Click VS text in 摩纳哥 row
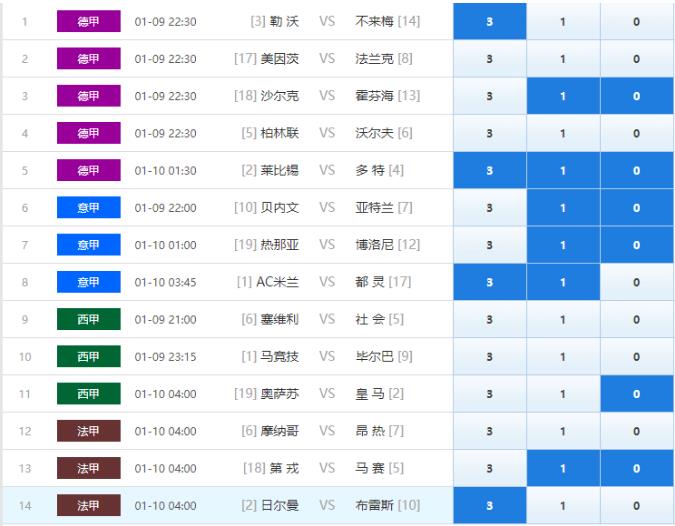This screenshot has height=526, width=675. click(x=327, y=431)
